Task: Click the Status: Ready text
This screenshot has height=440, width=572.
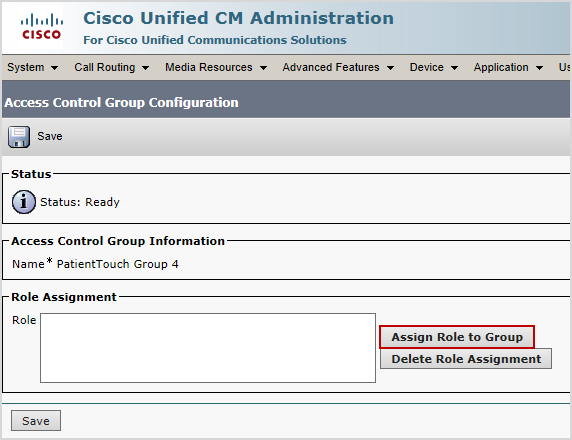Action: [x=80, y=202]
